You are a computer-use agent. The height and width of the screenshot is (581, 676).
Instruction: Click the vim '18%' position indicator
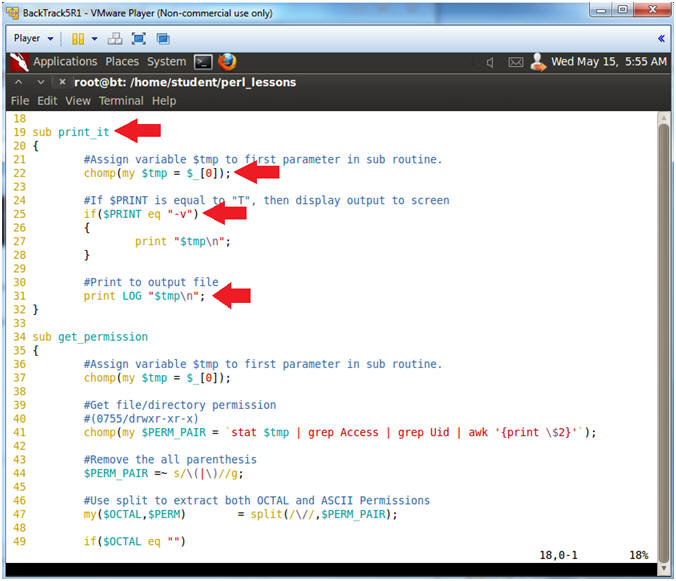pos(638,555)
